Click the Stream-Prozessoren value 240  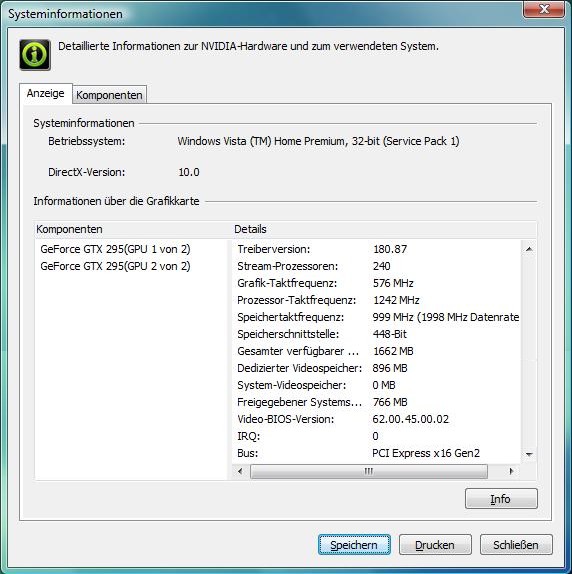click(381, 266)
